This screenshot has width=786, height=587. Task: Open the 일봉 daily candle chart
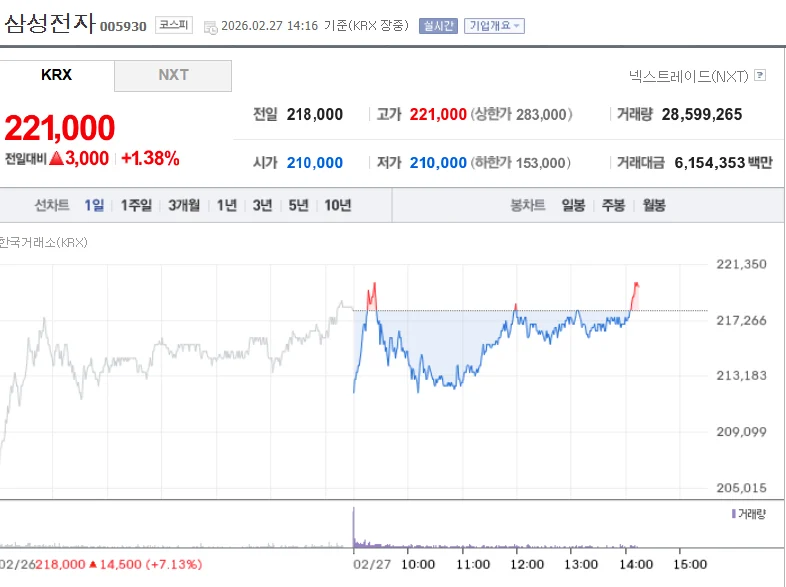click(573, 205)
